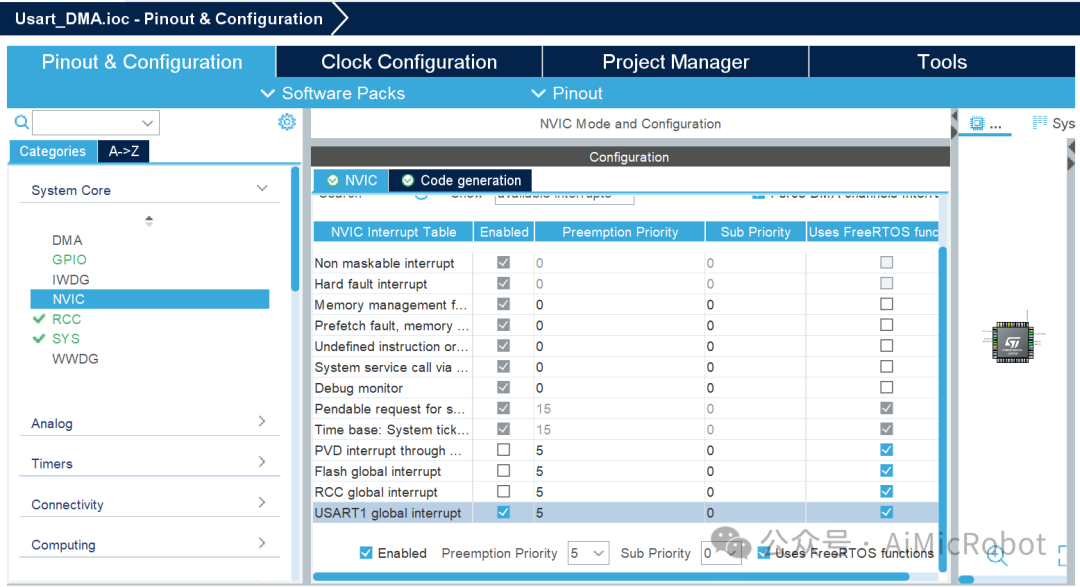Click the Usart_DMA.ioc breadcrumb title
Screen dimensions: 1080x587
tap(169, 19)
